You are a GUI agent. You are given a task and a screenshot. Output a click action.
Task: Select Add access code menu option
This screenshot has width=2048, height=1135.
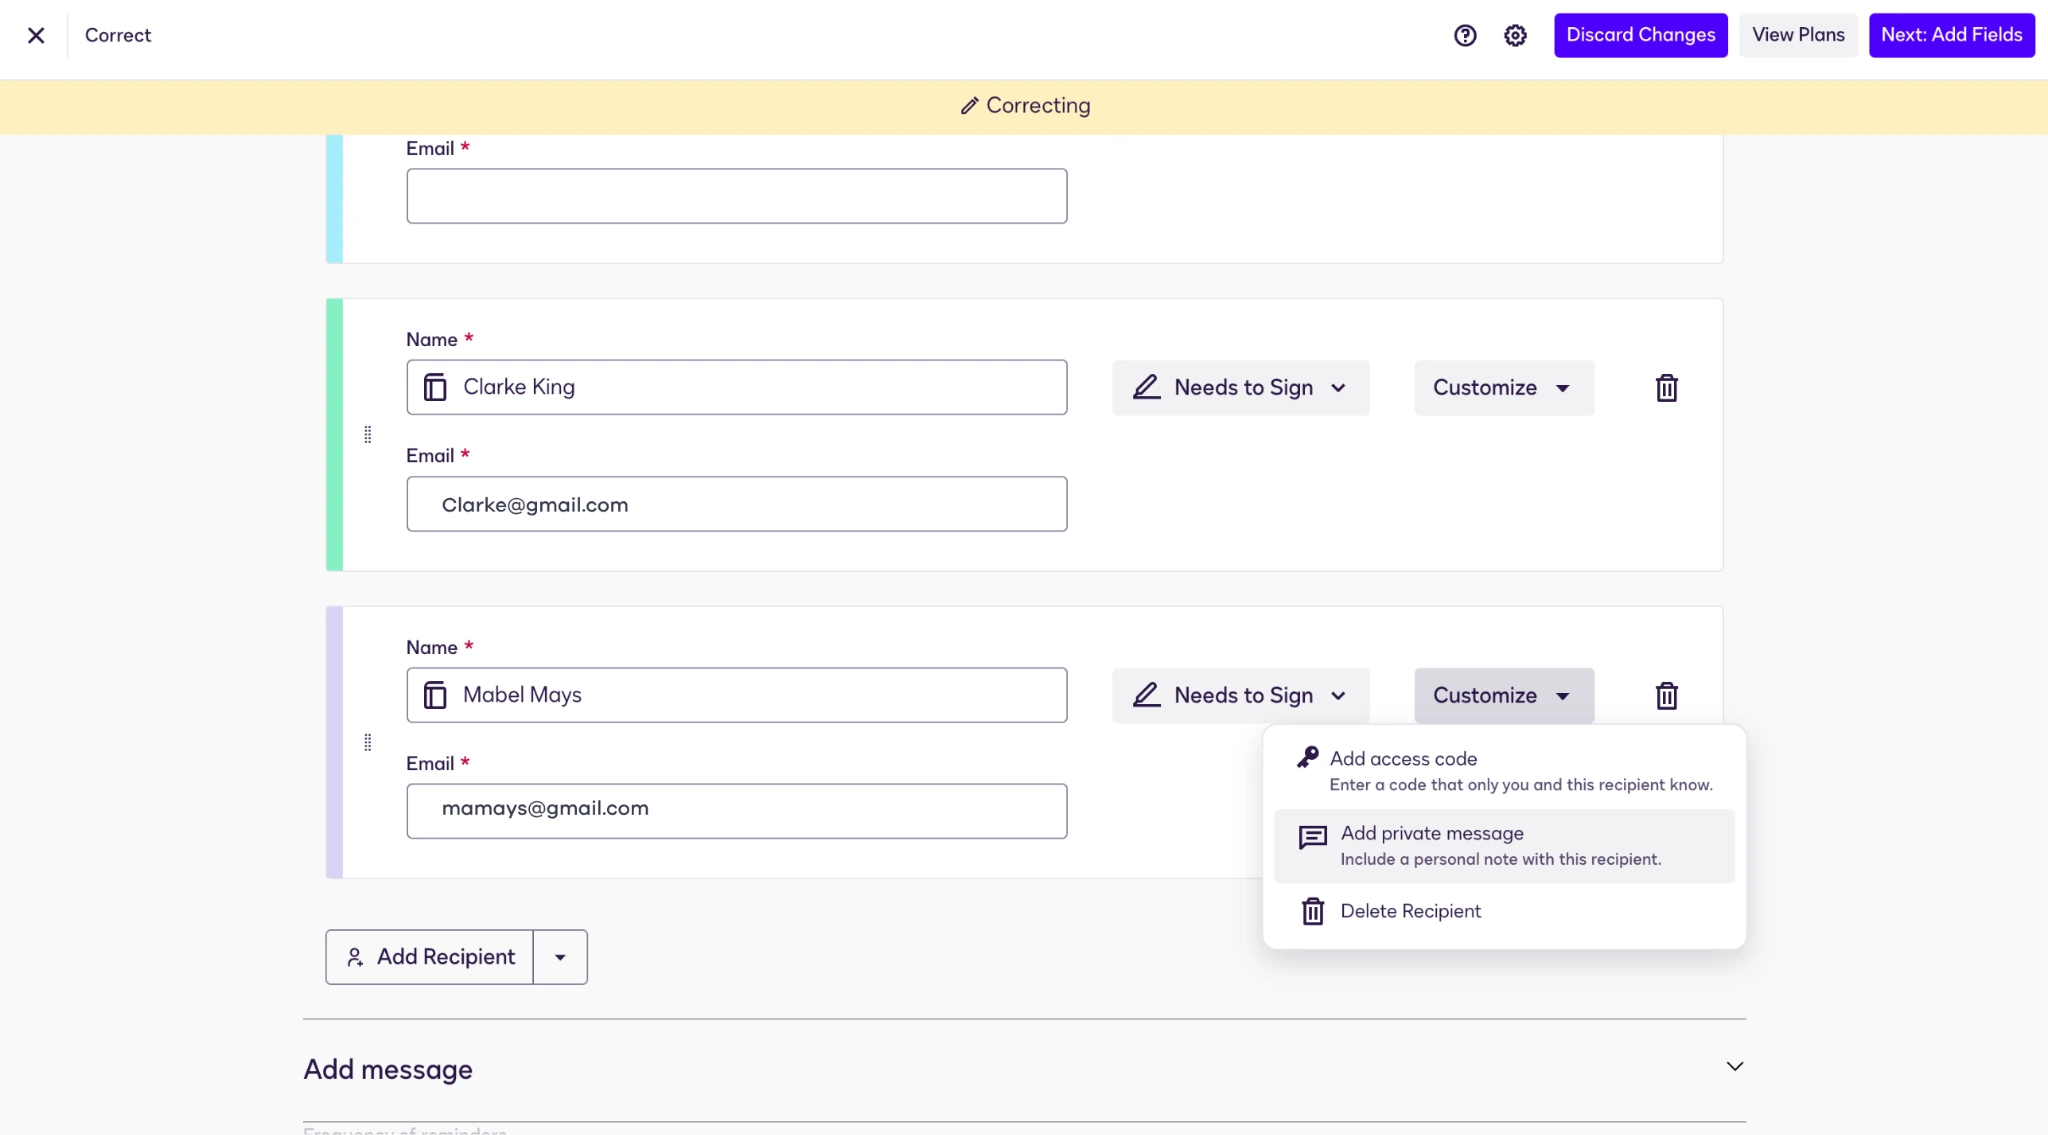click(x=1504, y=771)
